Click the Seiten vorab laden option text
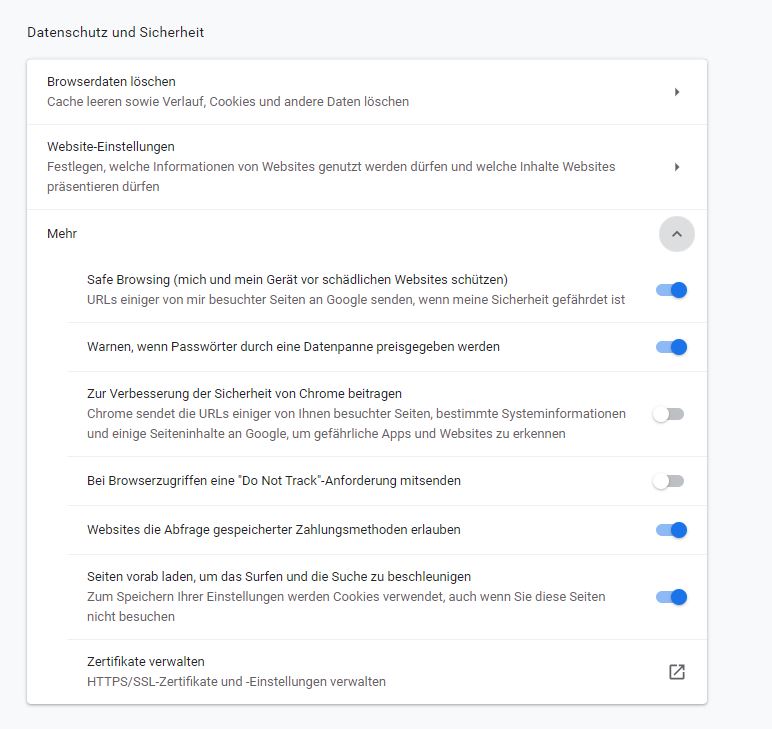772x729 pixels. (x=279, y=577)
